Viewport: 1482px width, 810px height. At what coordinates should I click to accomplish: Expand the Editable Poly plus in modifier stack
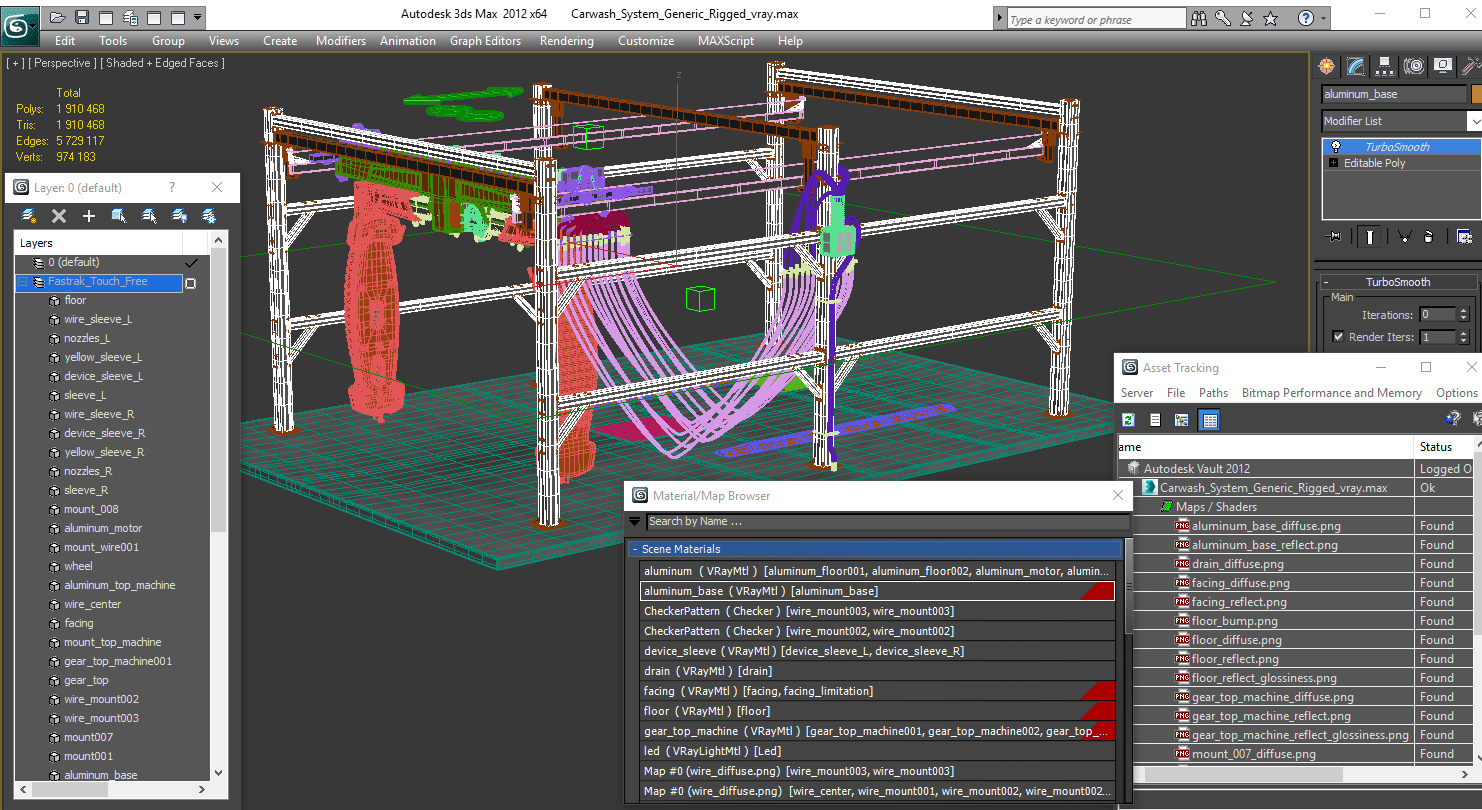tap(1333, 163)
